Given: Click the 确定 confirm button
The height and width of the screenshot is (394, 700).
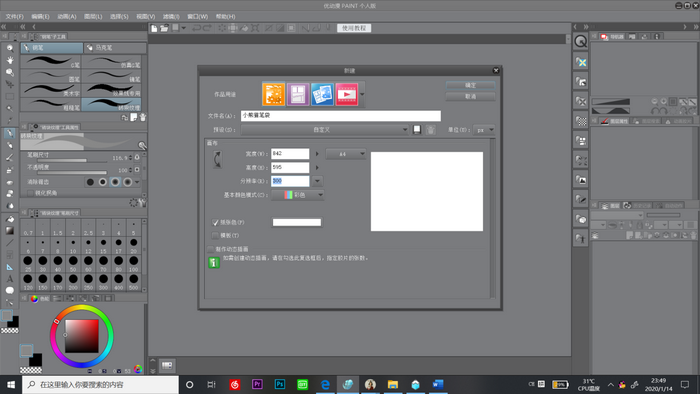Looking at the screenshot, I should 471,85.
